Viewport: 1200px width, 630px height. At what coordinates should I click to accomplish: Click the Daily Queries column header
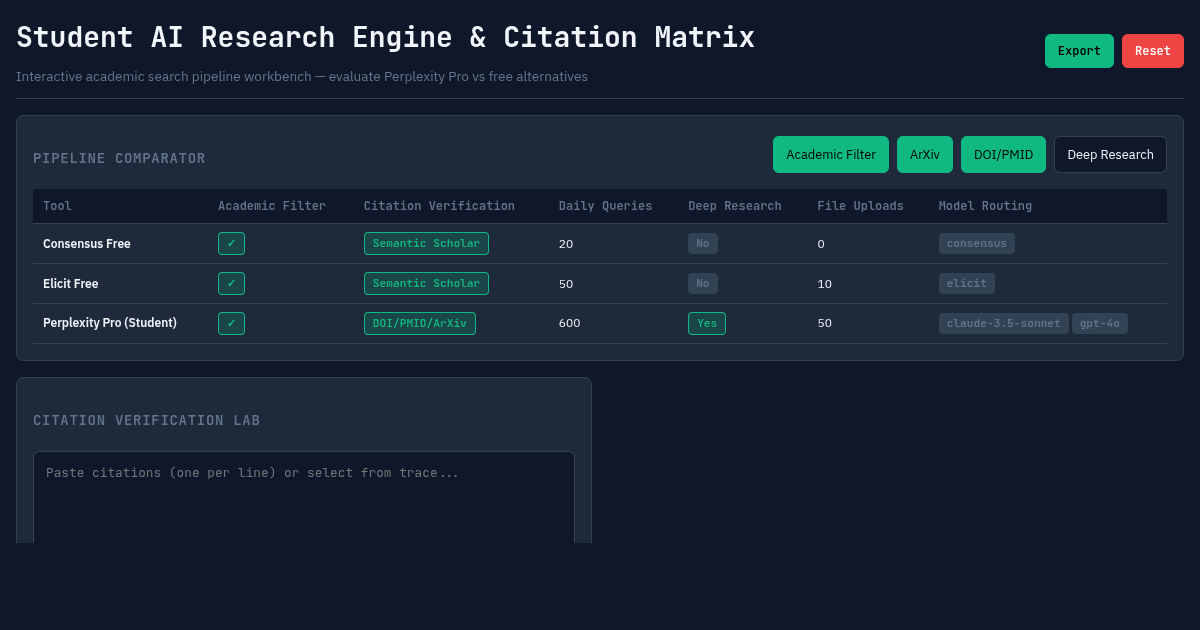point(605,206)
